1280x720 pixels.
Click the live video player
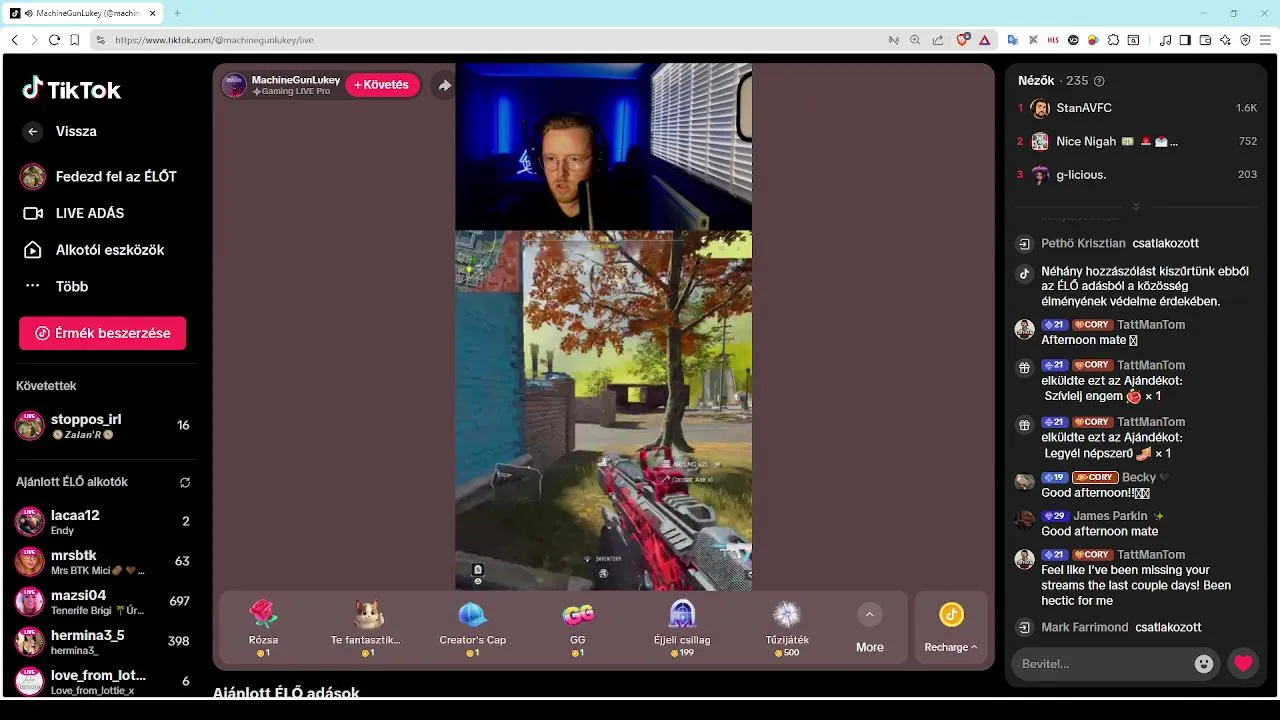tap(603, 327)
